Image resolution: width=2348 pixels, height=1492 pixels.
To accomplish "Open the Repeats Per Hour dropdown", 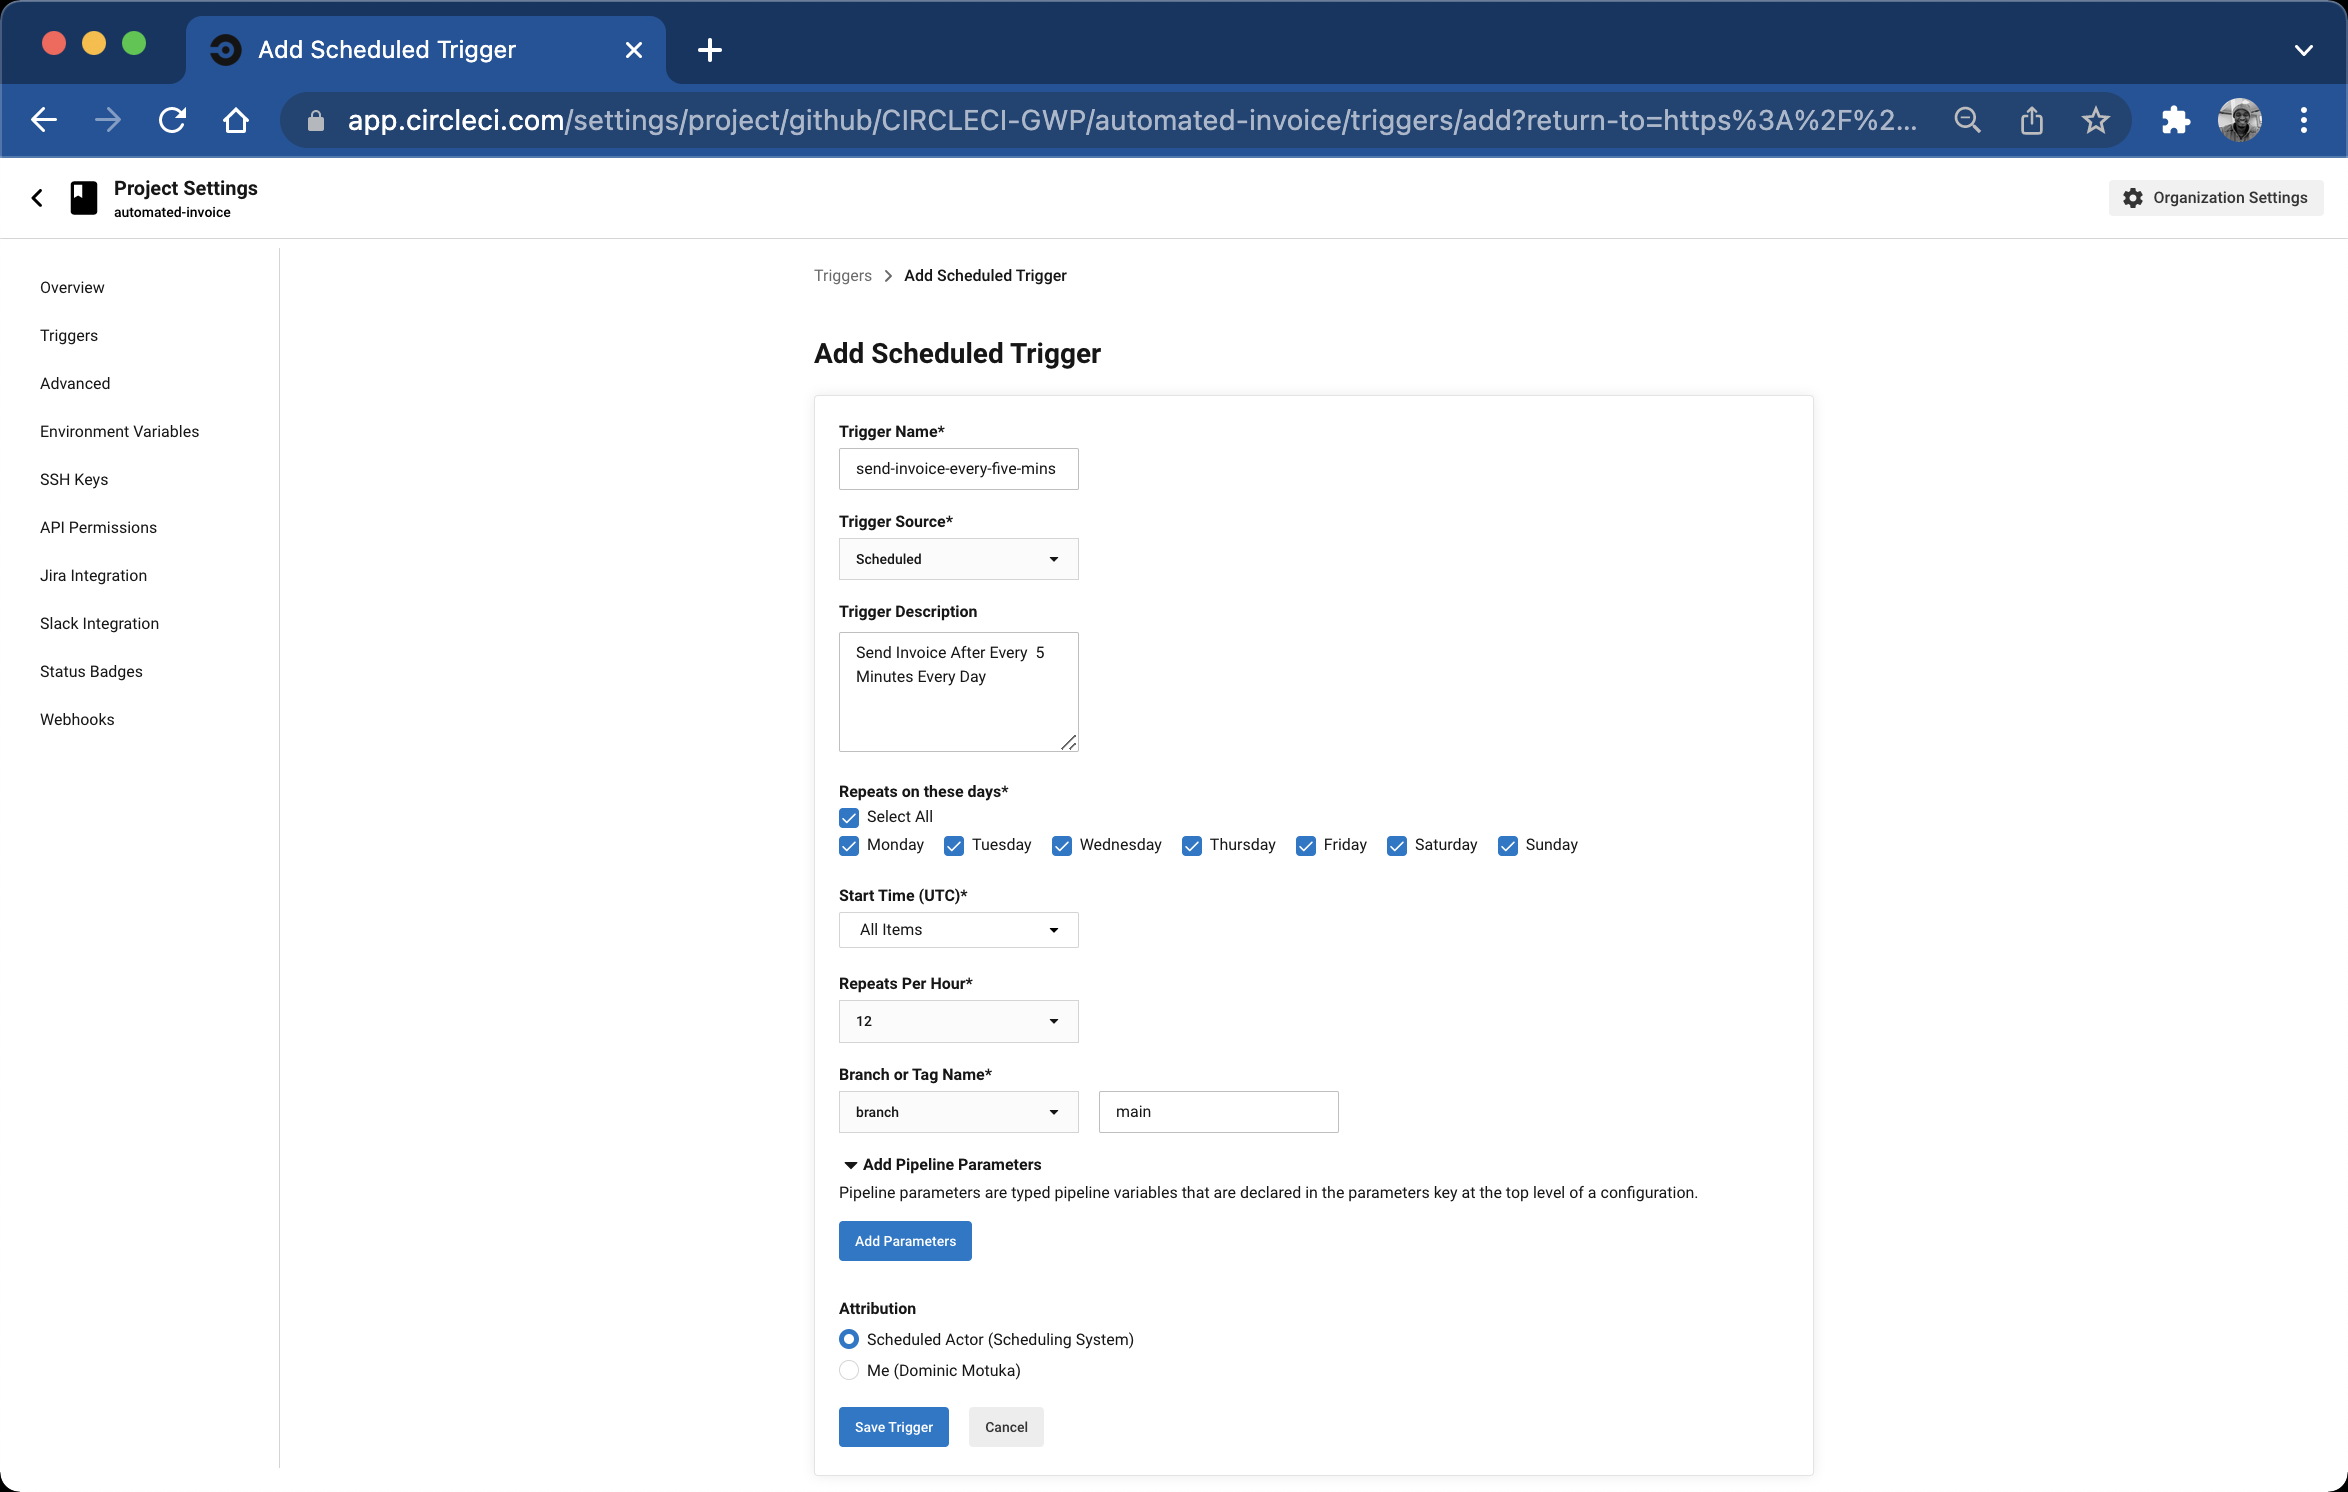I will [x=957, y=1021].
